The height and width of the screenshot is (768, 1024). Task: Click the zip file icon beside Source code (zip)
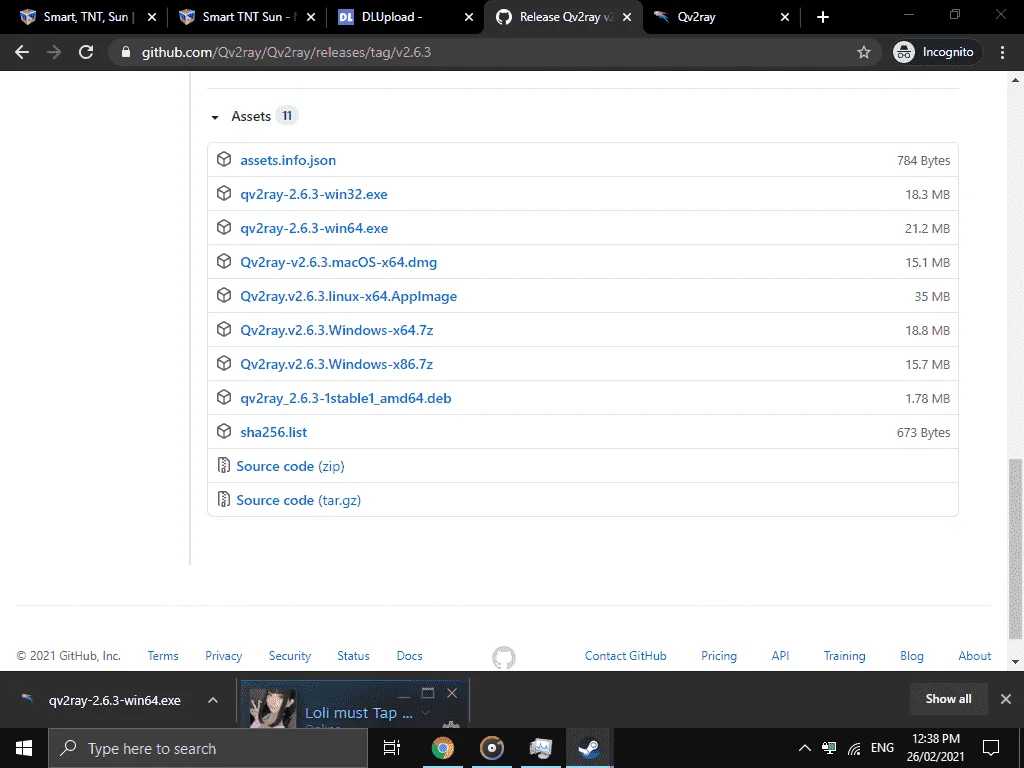(223, 465)
